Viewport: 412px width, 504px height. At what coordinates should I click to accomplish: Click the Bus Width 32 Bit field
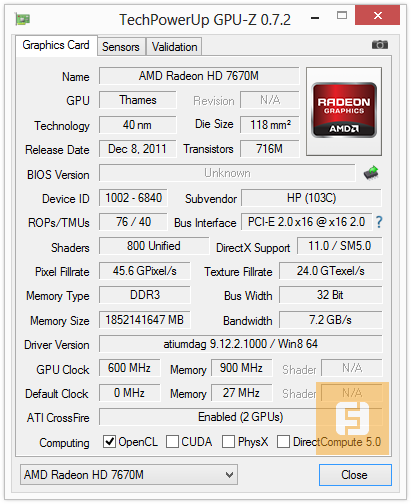point(331,295)
